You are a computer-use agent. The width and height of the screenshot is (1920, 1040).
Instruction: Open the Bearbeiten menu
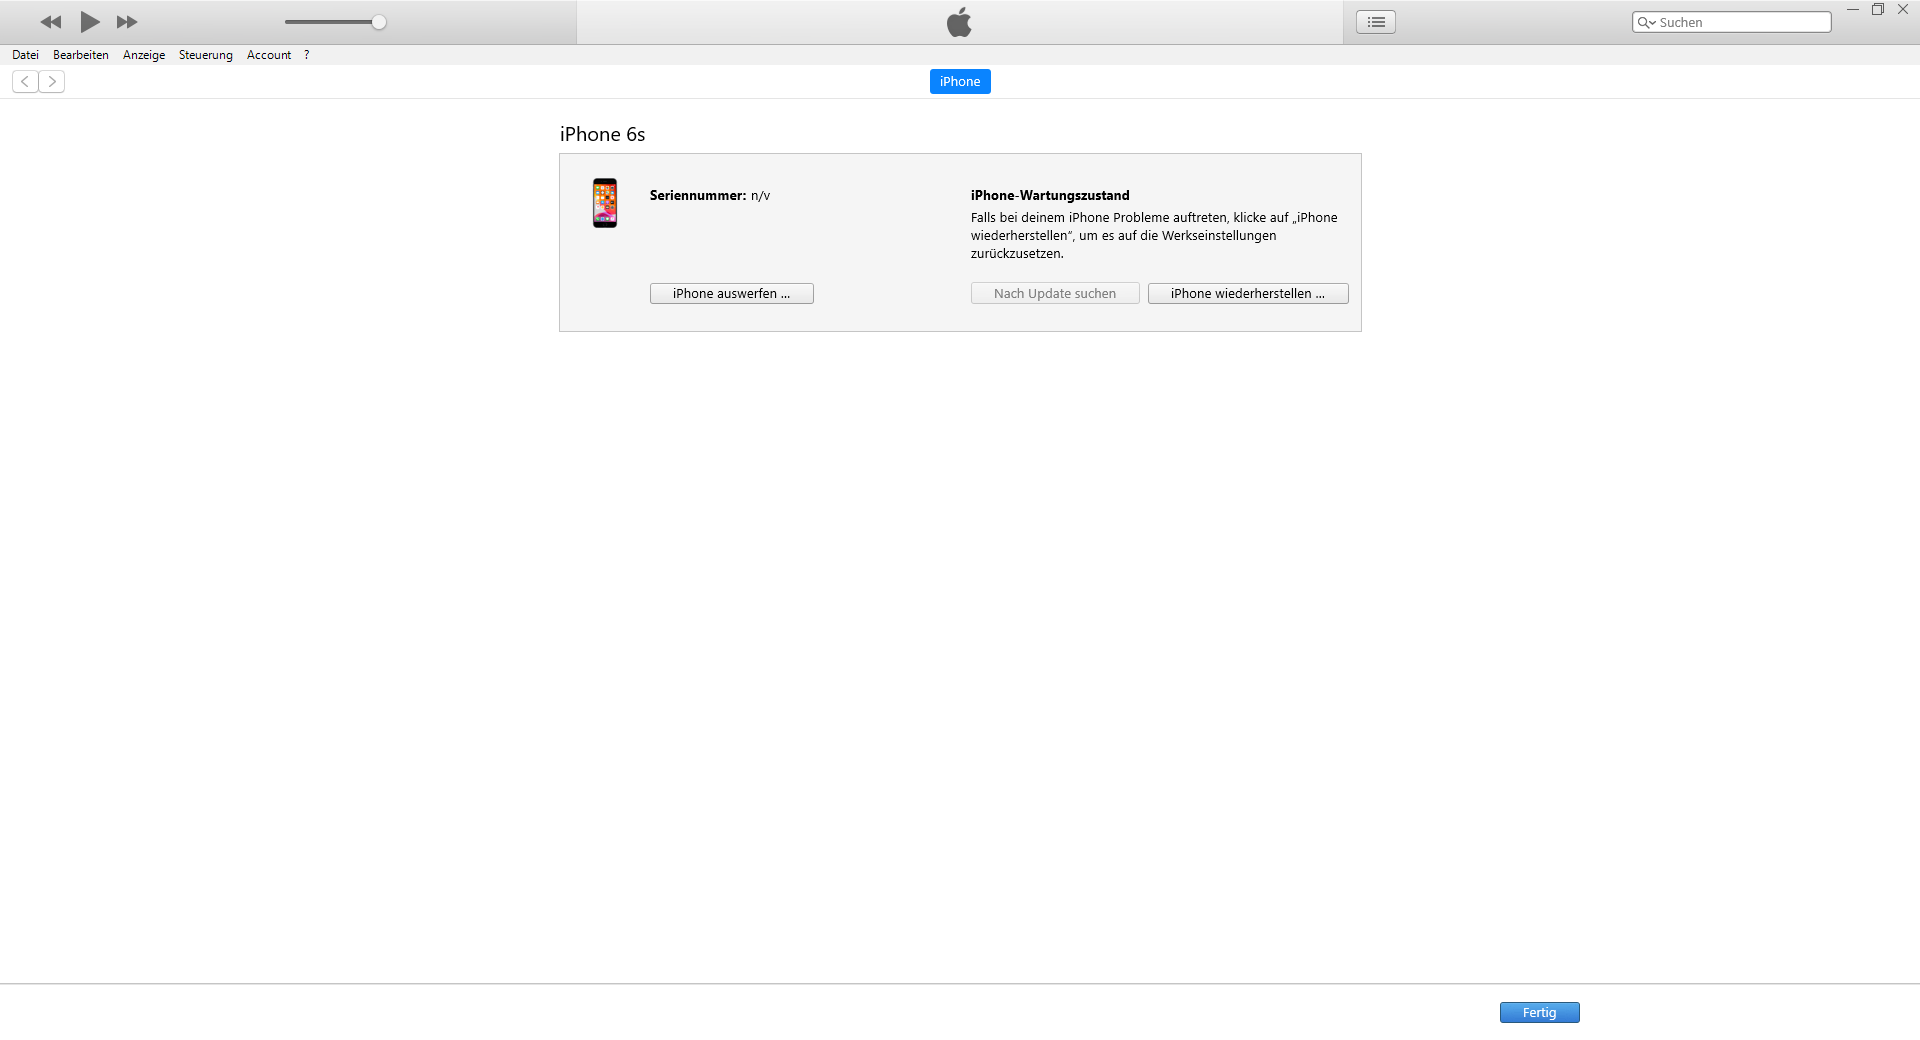(x=81, y=55)
